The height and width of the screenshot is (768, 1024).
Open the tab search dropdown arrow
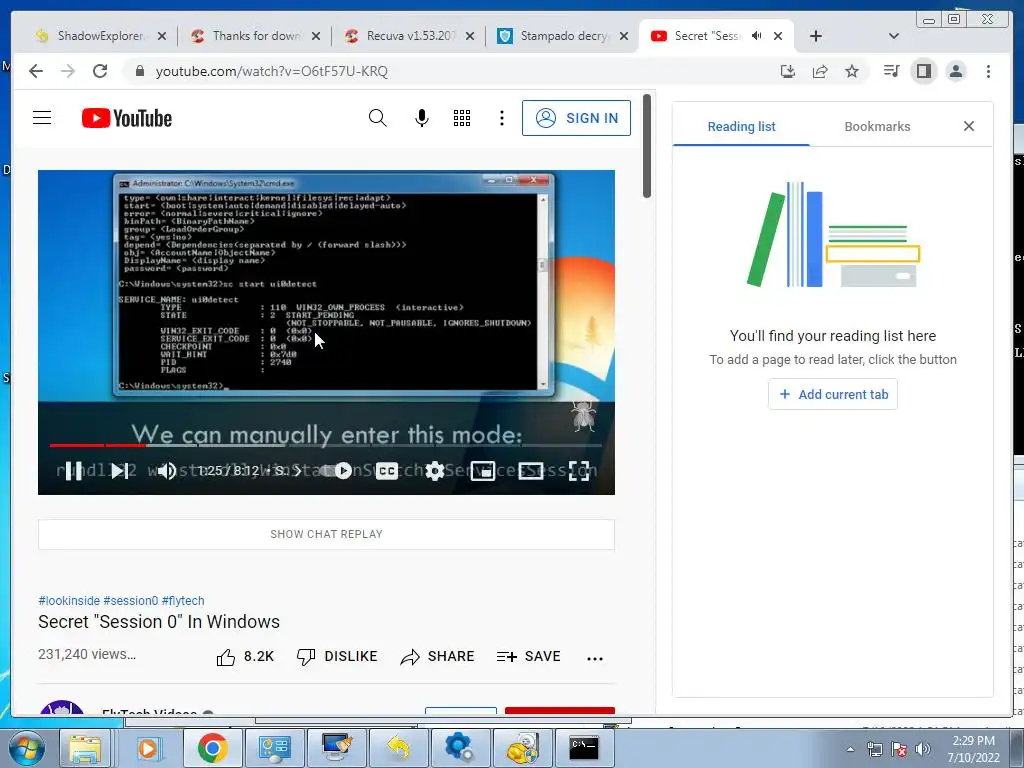[x=894, y=36]
